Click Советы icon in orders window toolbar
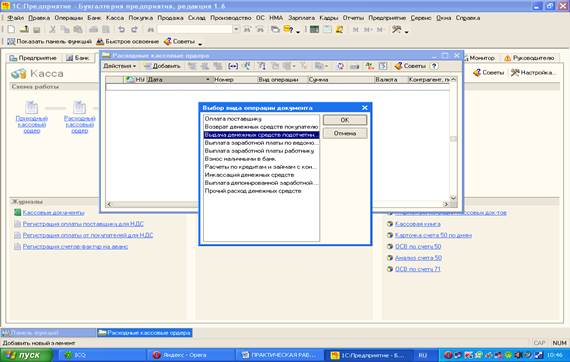 click(x=410, y=66)
